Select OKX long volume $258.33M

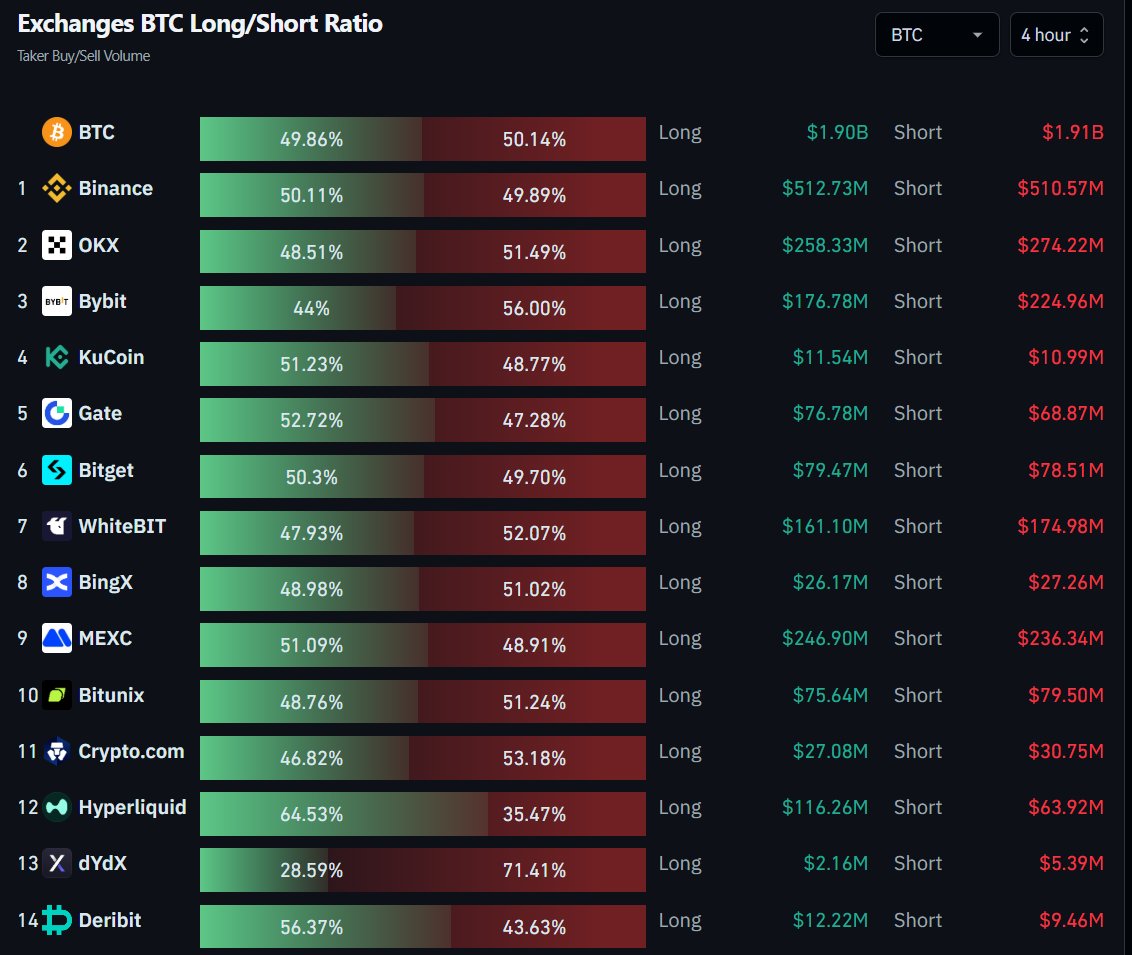point(824,245)
